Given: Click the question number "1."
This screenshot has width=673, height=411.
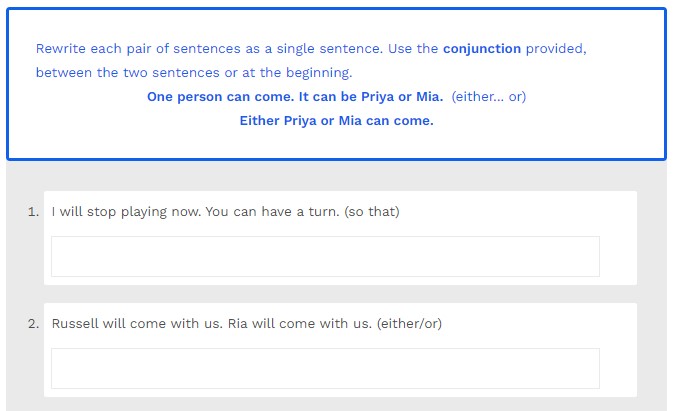Looking at the screenshot, I should (x=34, y=212).
